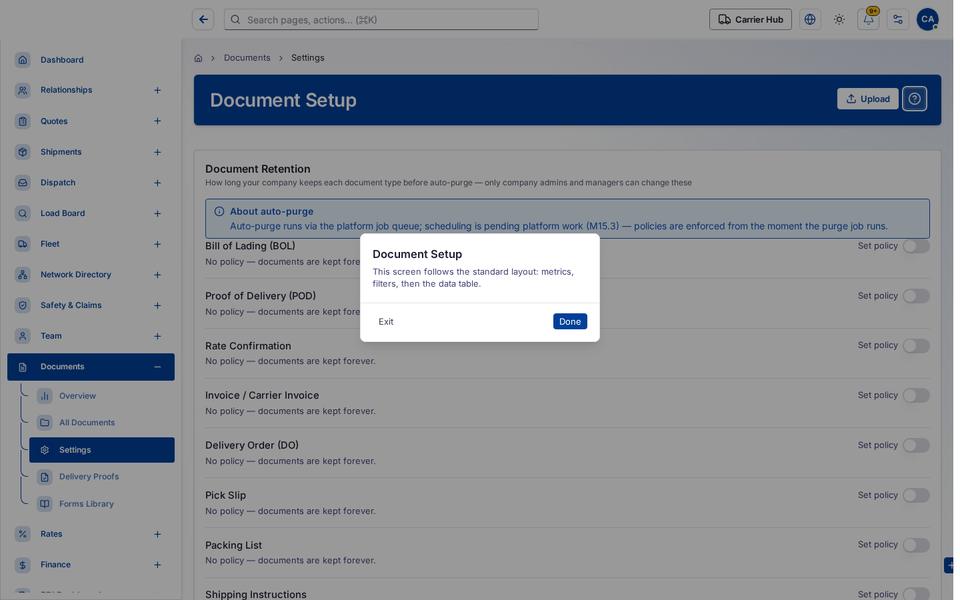This screenshot has height=600, width=960.
Task: Open Delivery Proofs submenu item
Action: pos(102,477)
